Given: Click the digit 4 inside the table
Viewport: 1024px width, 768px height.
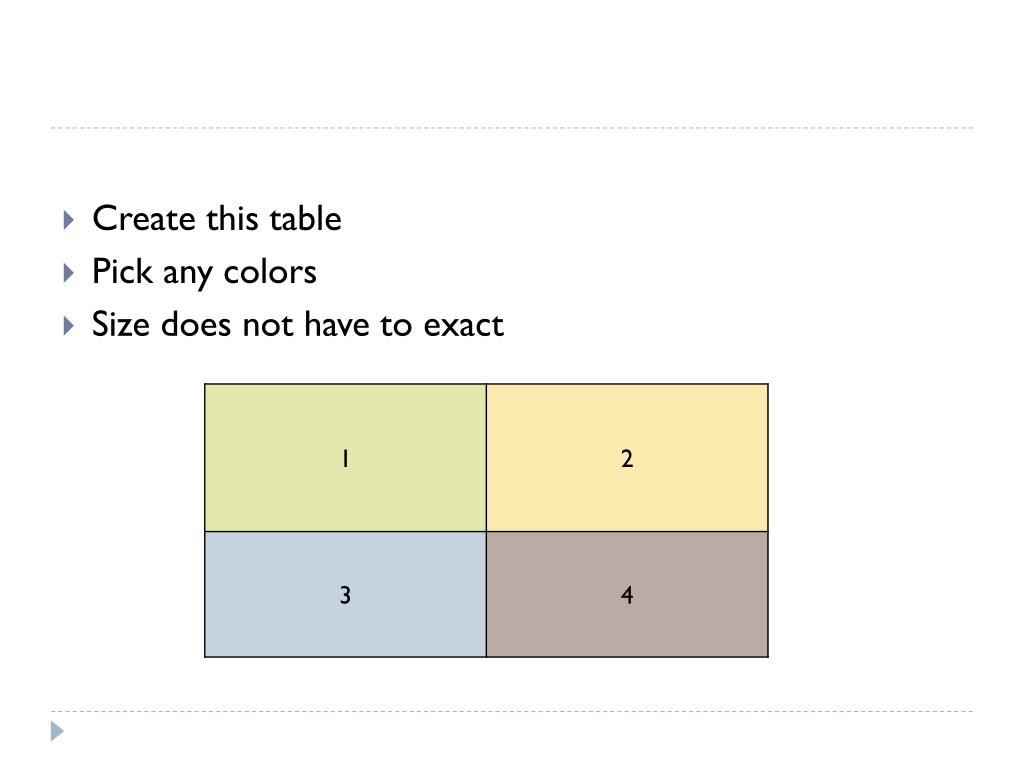Looking at the screenshot, I should pyautogui.click(x=627, y=596).
